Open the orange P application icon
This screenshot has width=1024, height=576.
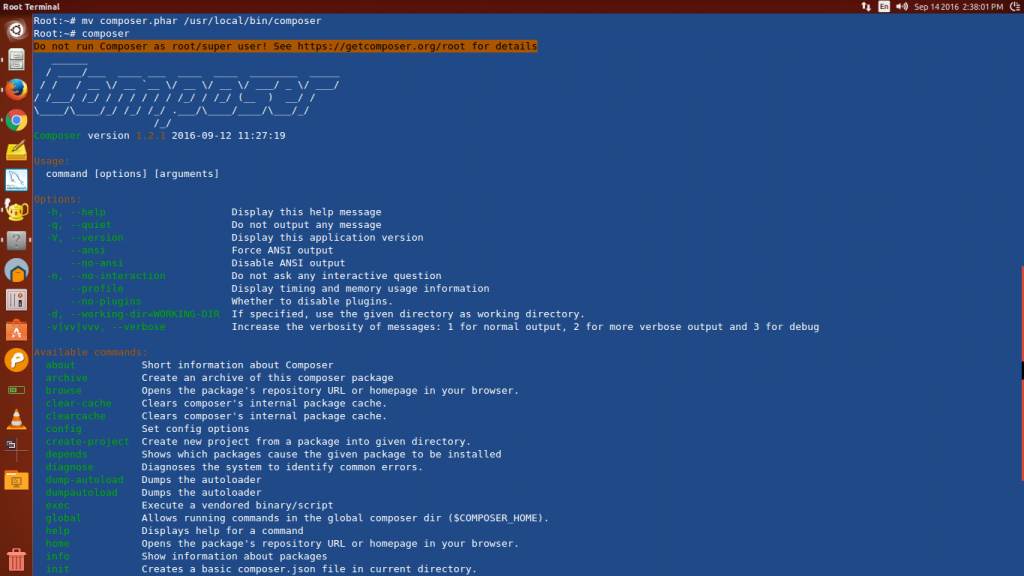click(16, 360)
